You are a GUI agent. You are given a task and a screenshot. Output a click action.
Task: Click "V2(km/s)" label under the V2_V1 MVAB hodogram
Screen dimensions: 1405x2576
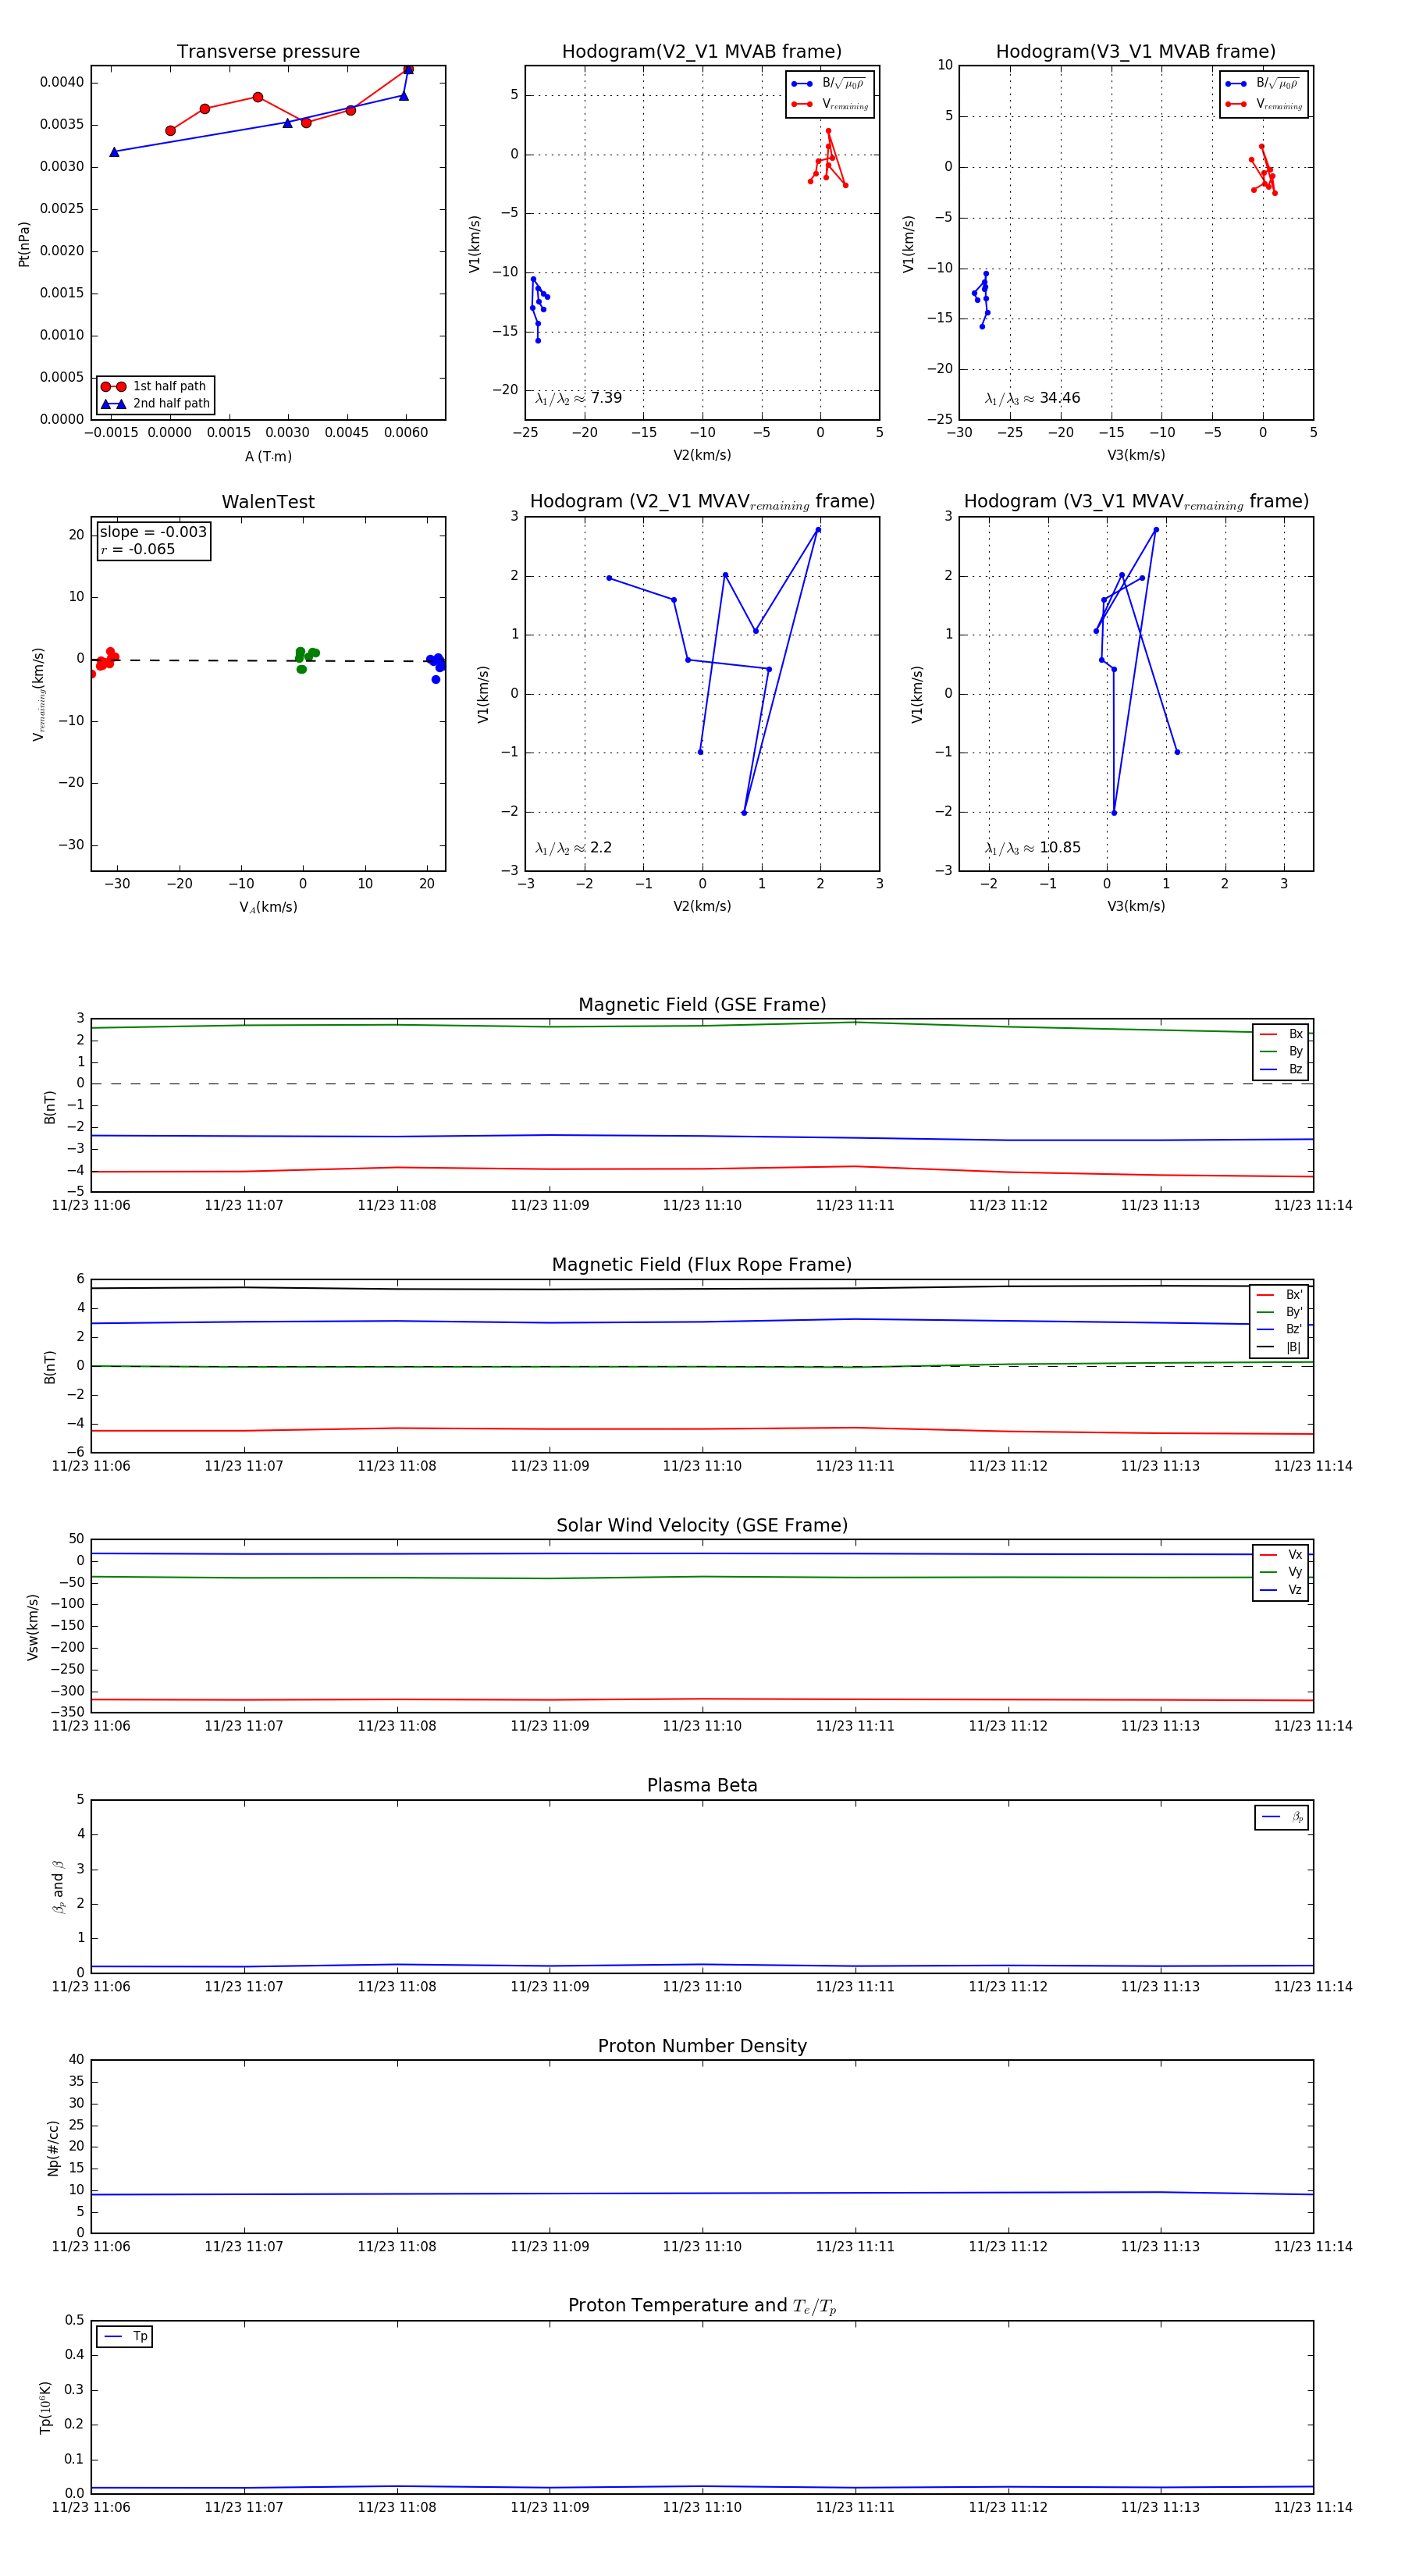coord(702,456)
